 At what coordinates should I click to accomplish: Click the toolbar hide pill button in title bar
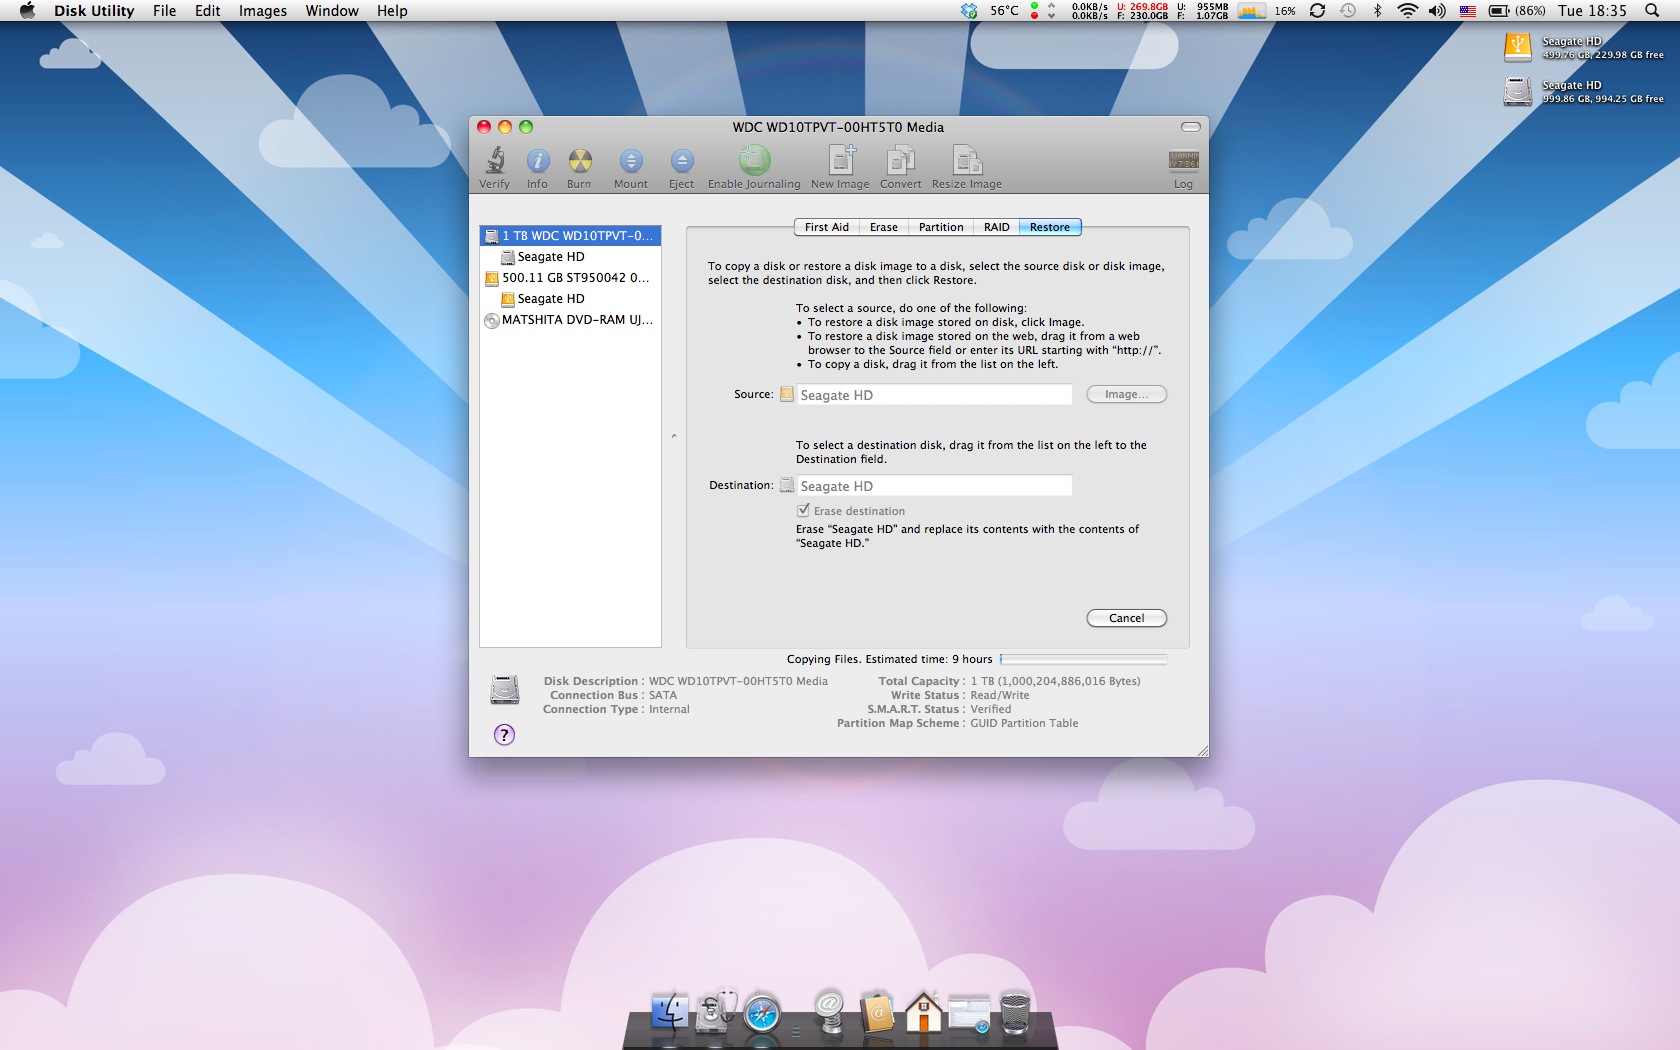pos(1190,127)
